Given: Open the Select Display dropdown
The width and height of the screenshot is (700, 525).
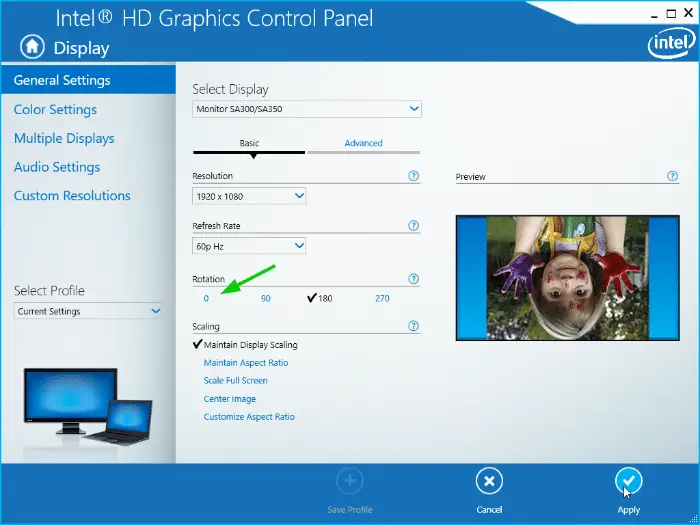Looking at the screenshot, I should pos(307,109).
